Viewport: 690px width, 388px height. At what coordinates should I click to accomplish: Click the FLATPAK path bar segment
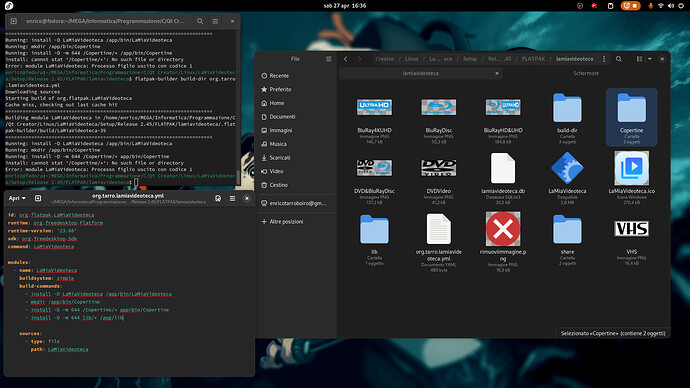coord(533,59)
